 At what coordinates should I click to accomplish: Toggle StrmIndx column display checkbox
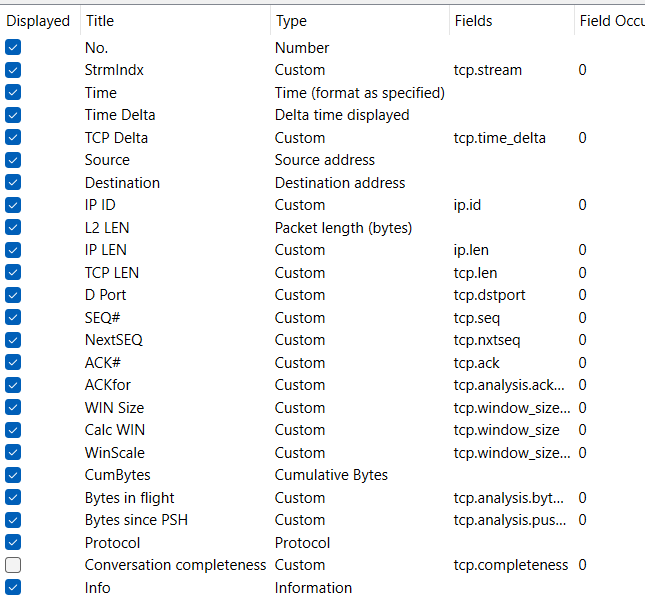13,70
